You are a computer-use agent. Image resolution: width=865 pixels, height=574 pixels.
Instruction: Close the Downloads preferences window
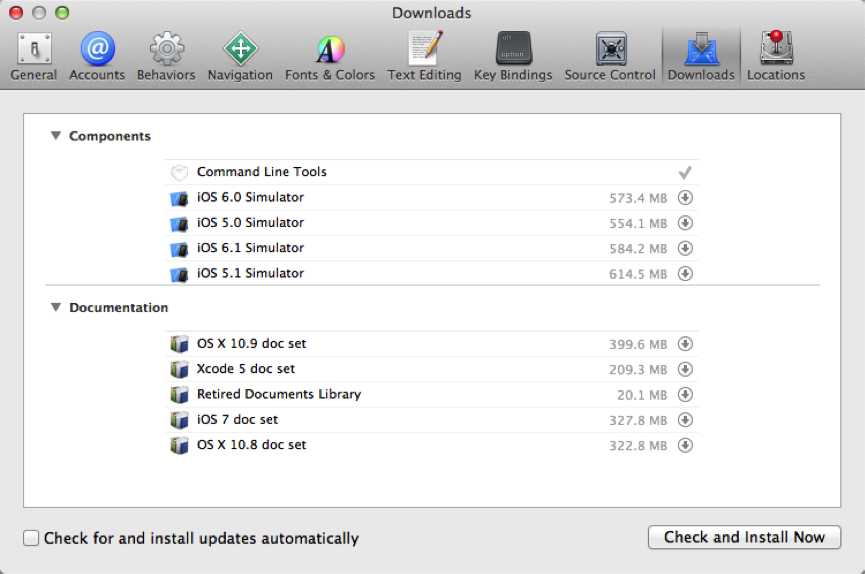[x=16, y=13]
